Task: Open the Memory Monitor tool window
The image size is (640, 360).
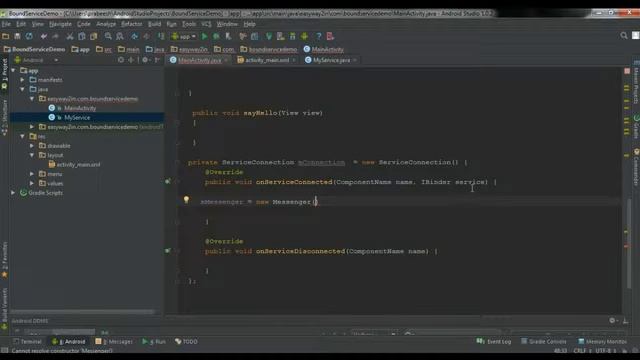Action: (x=602, y=342)
